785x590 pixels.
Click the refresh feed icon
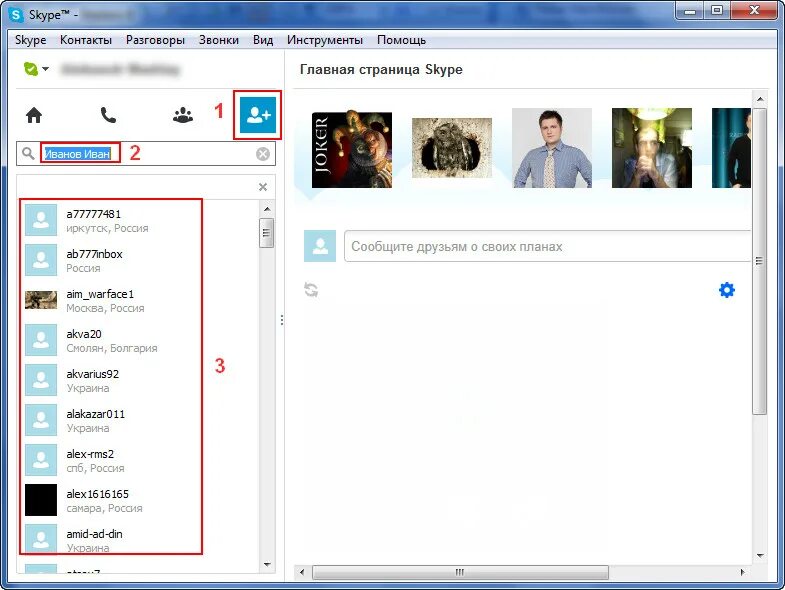[x=311, y=289]
